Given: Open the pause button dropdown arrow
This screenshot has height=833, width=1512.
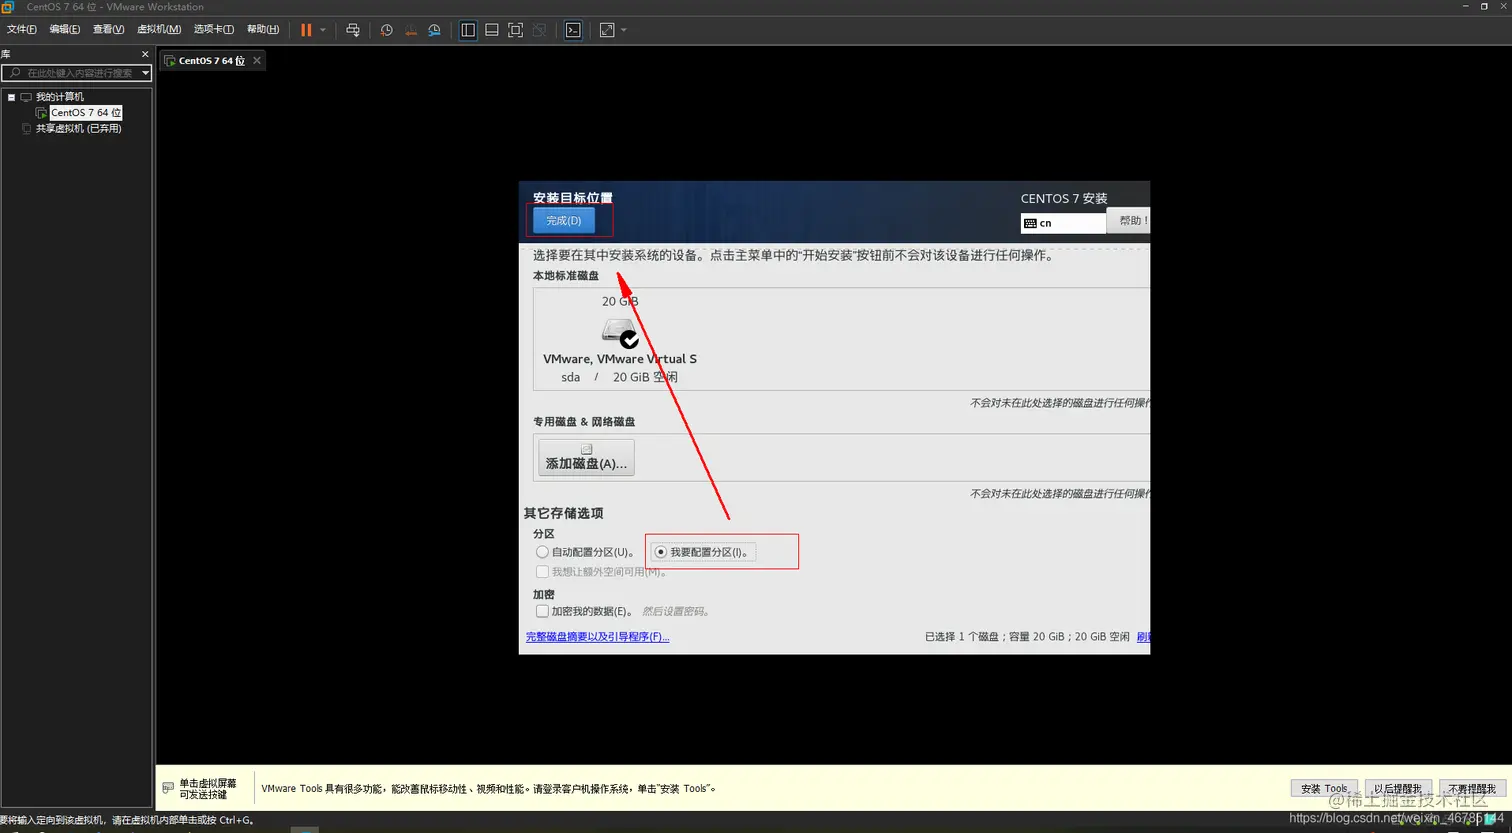Looking at the screenshot, I should (x=323, y=30).
